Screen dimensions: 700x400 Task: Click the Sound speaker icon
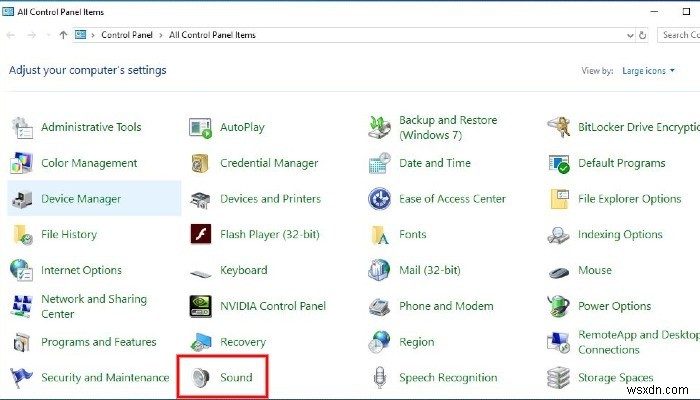tap(200, 378)
